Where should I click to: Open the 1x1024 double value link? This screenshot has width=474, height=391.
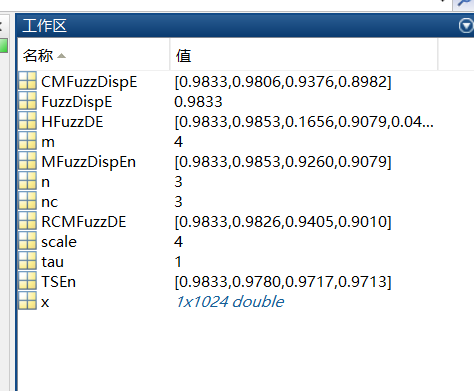[230, 301]
